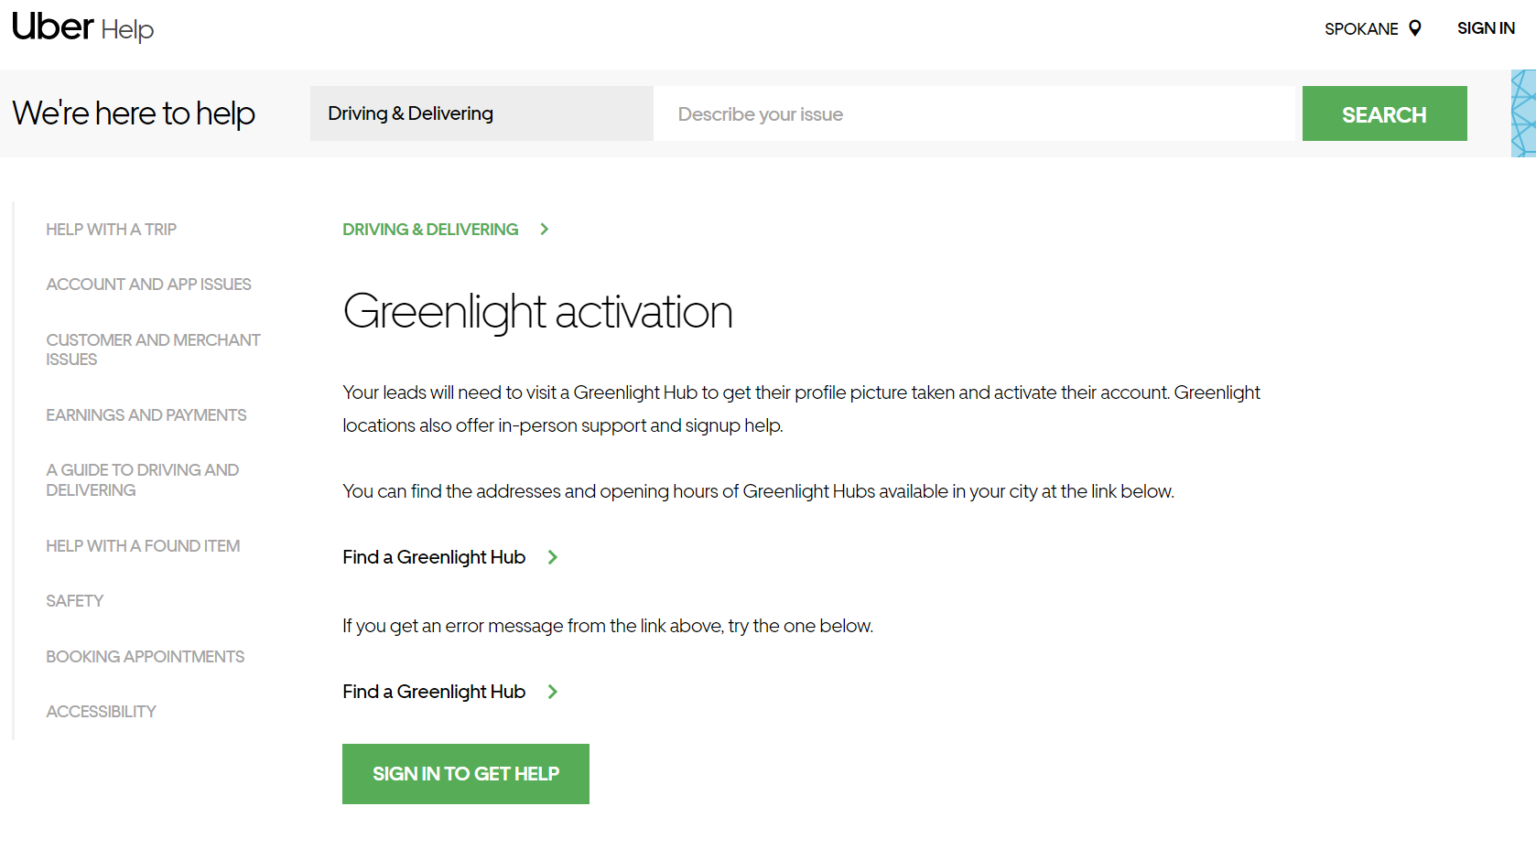Screen dimensions: 1536x860
Task: Change the Spokane city selection
Action: [1361, 29]
